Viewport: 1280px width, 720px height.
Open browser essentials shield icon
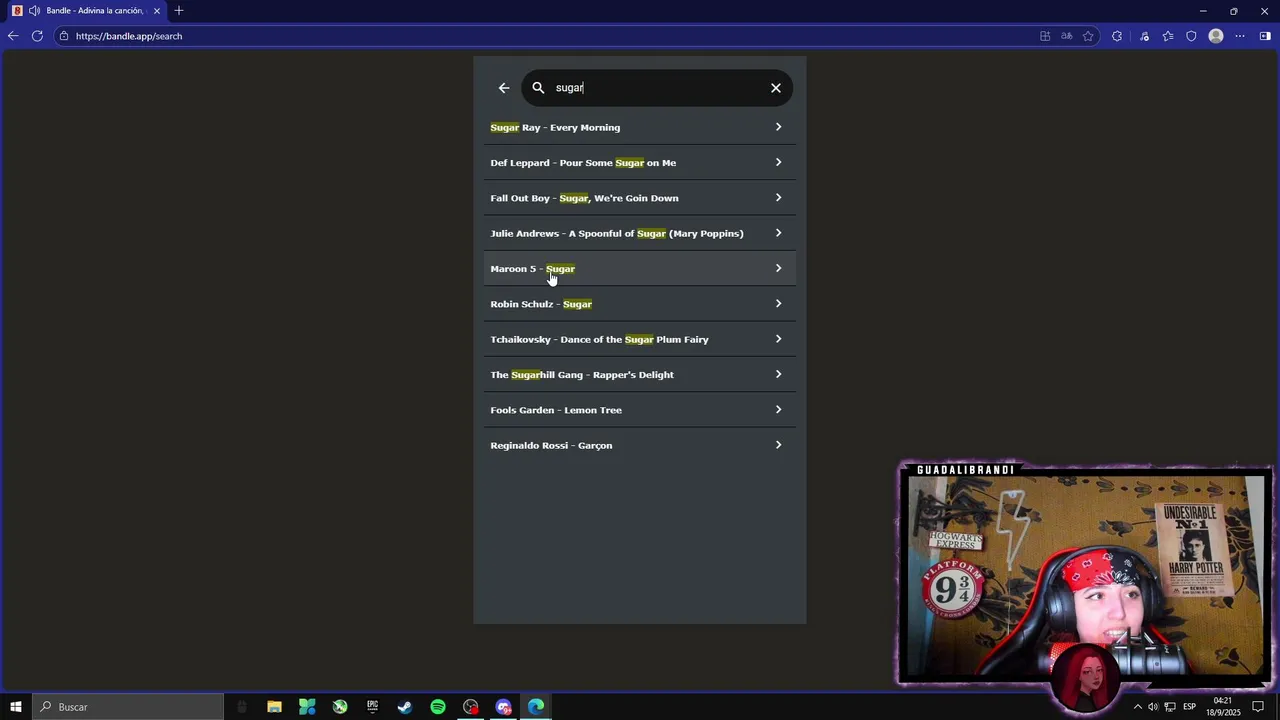1191,36
